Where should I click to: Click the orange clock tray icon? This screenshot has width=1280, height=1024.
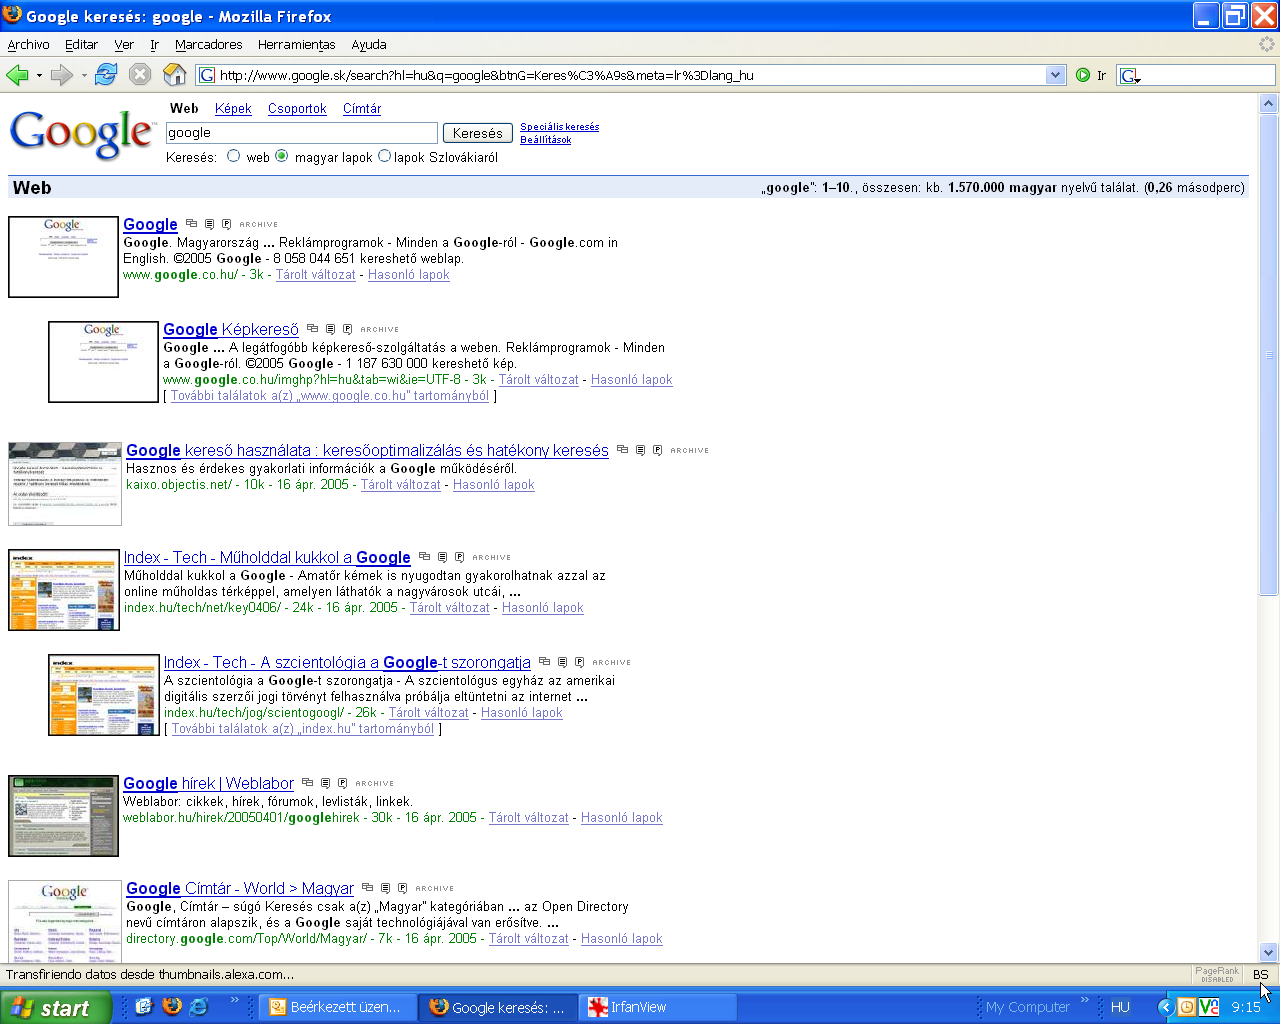(1187, 1007)
